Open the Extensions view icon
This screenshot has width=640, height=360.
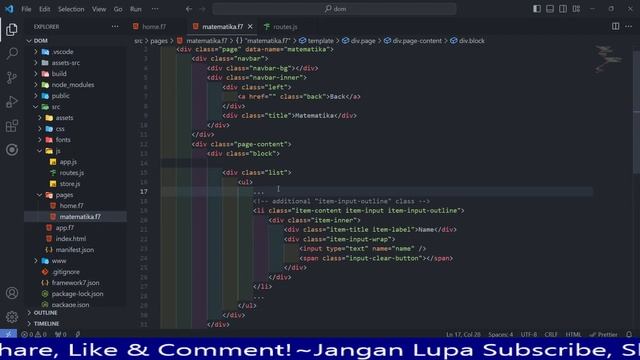[x=12, y=126]
